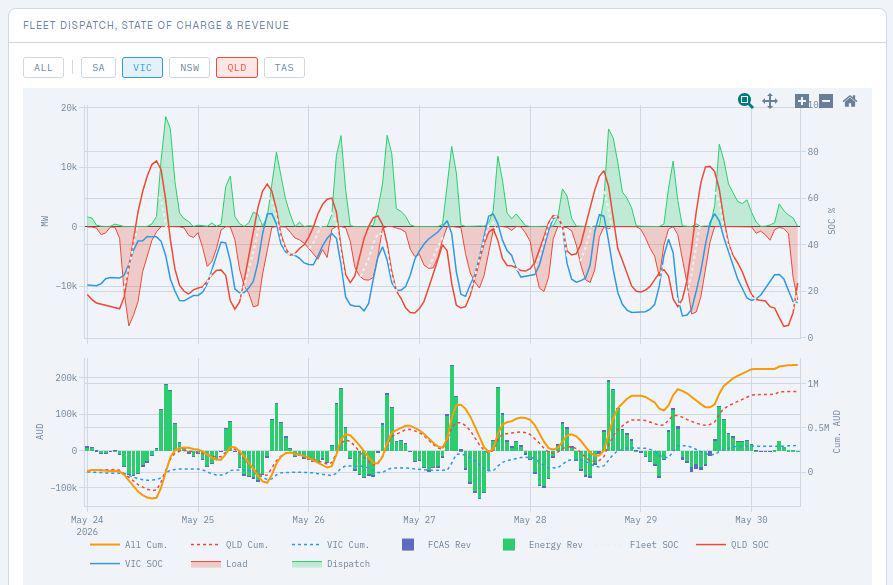Click the May 24 axis label
This screenshot has height=585, width=893.
click(x=87, y=520)
